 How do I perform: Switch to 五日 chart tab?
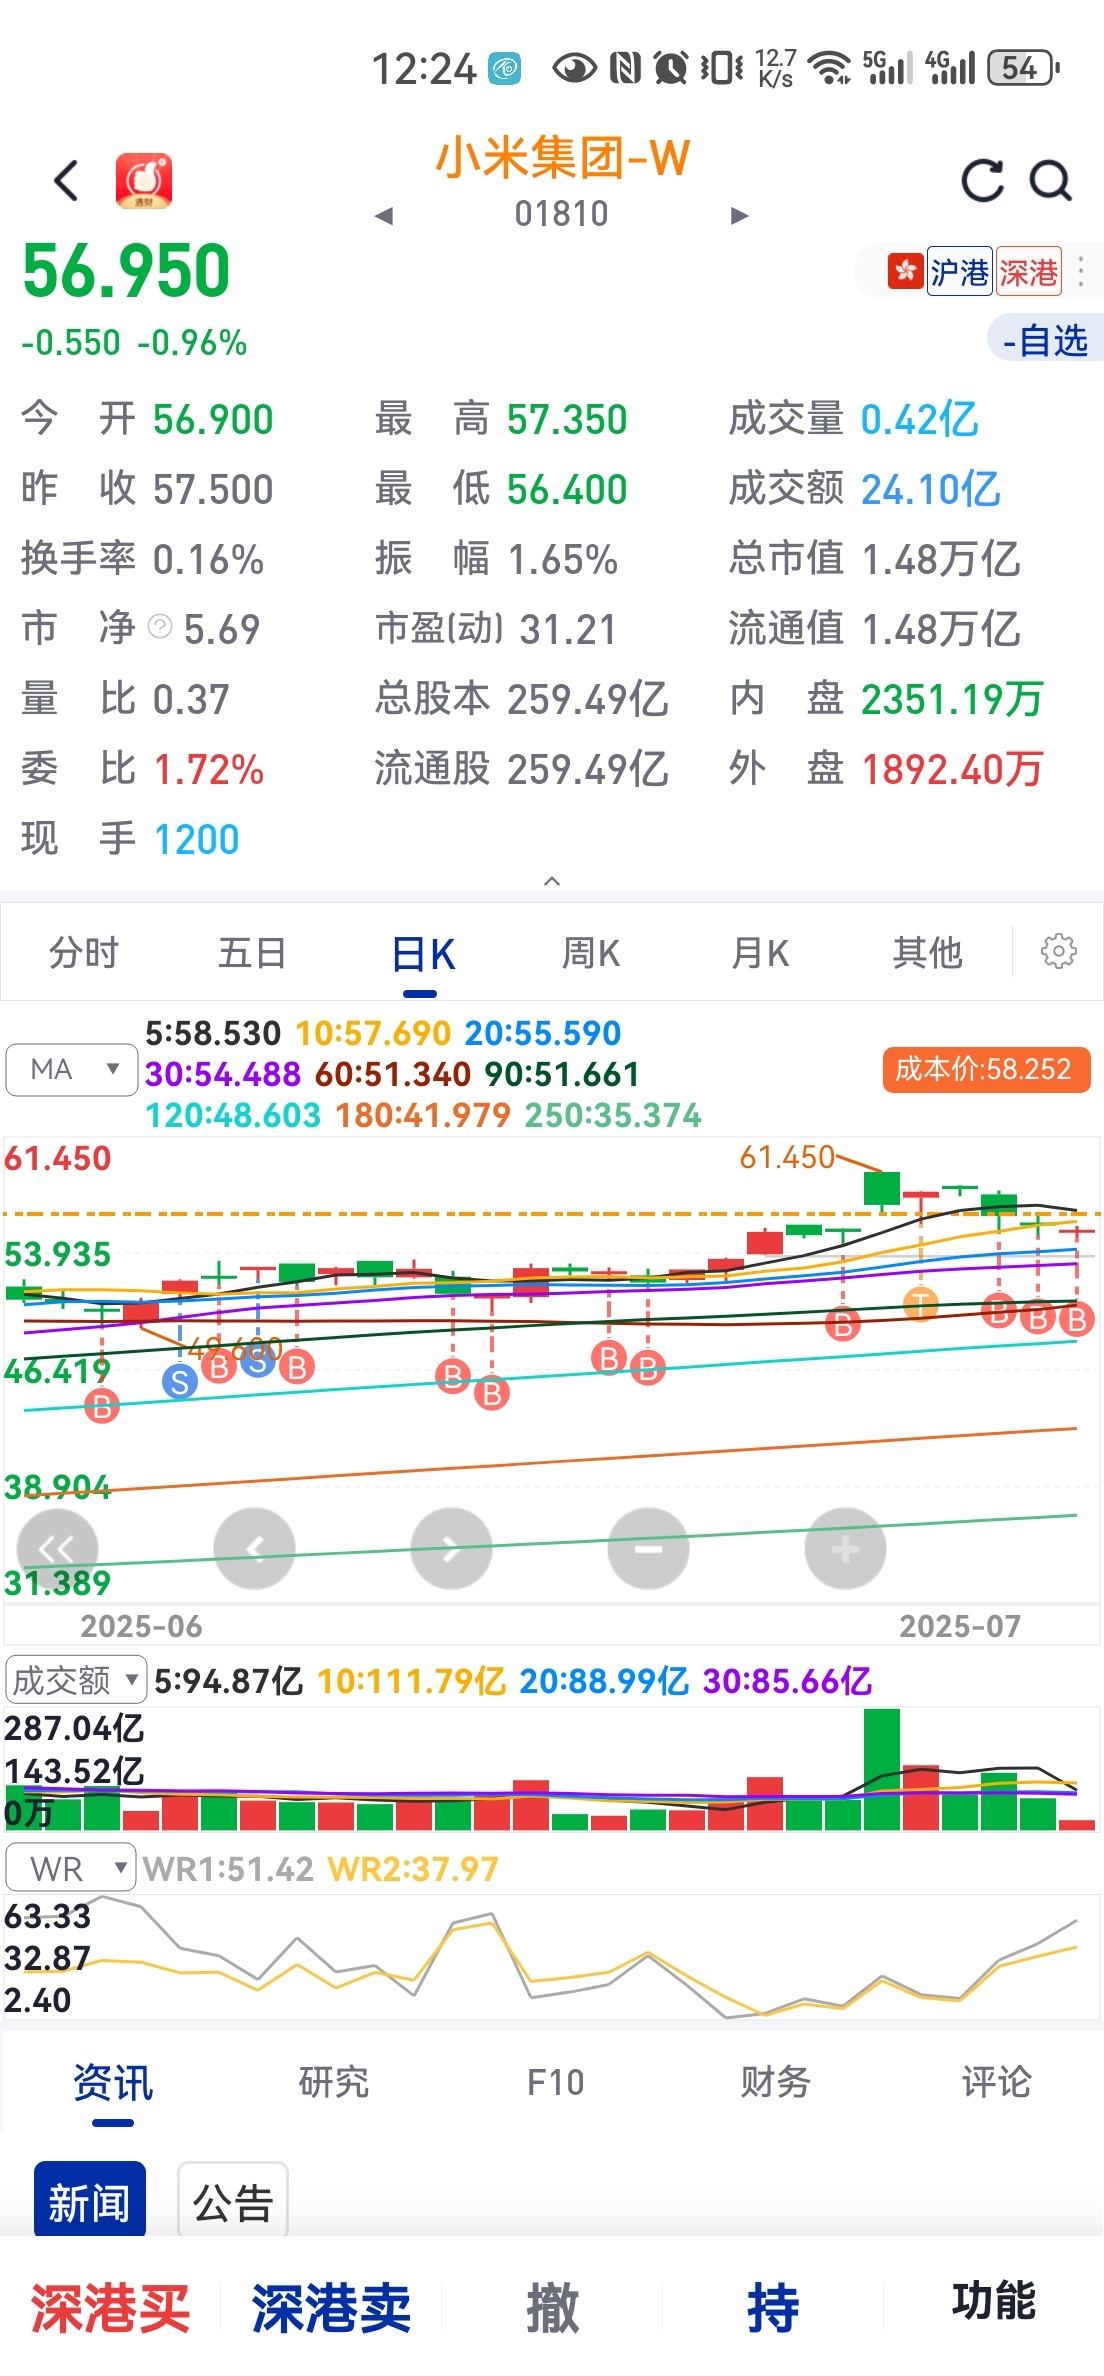(x=252, y=953)
